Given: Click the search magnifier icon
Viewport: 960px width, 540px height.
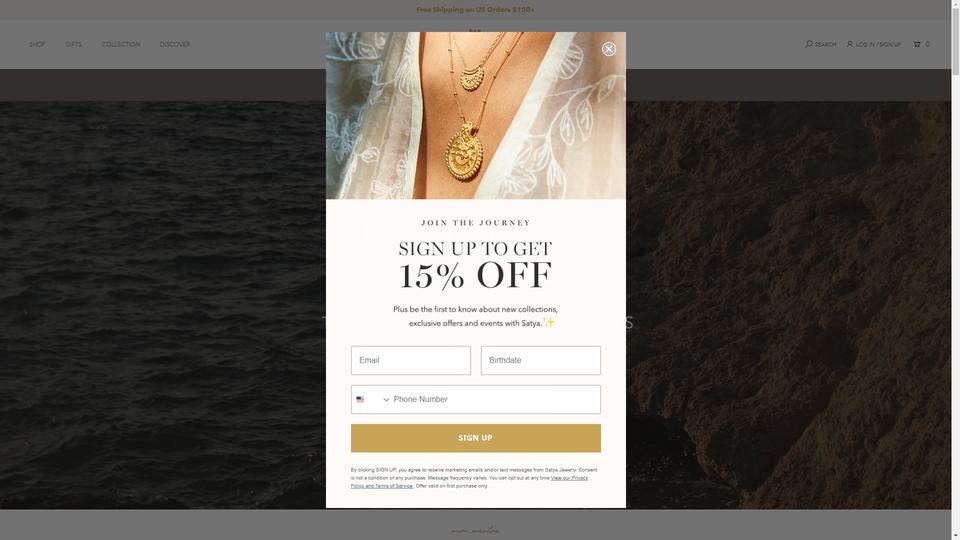Looking at the screenshot, I should 809,43.
